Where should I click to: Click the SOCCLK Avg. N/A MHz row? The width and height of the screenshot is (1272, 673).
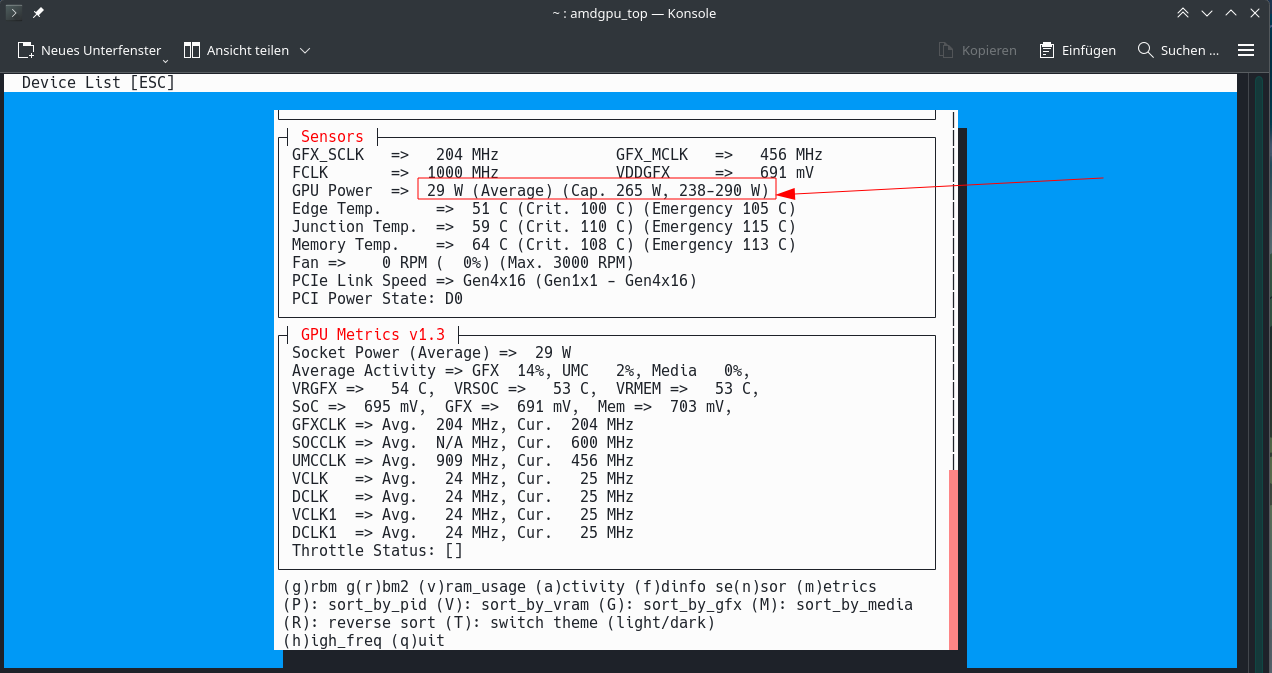tap(463, 443)
